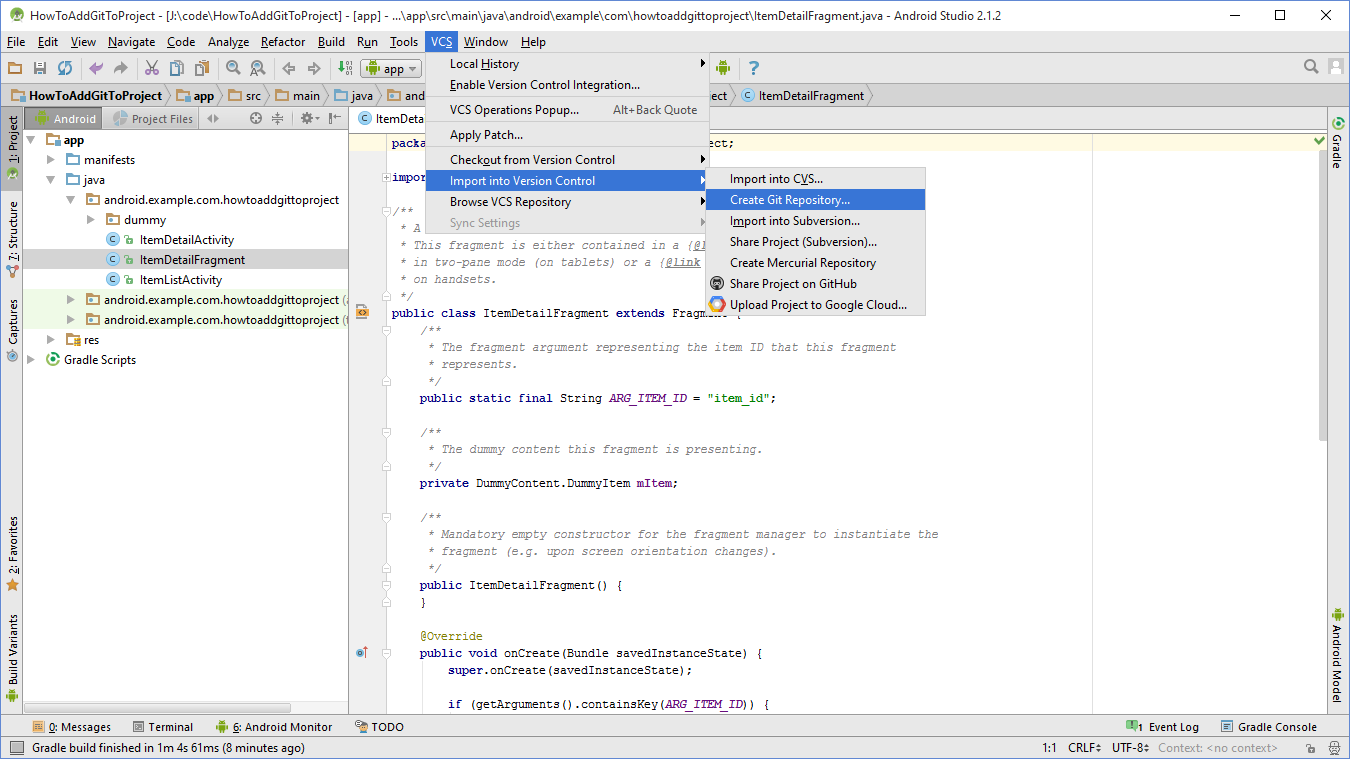1350x759 pixels.
Task: Collapse the java folder node
Action: (x=52, y=180)
